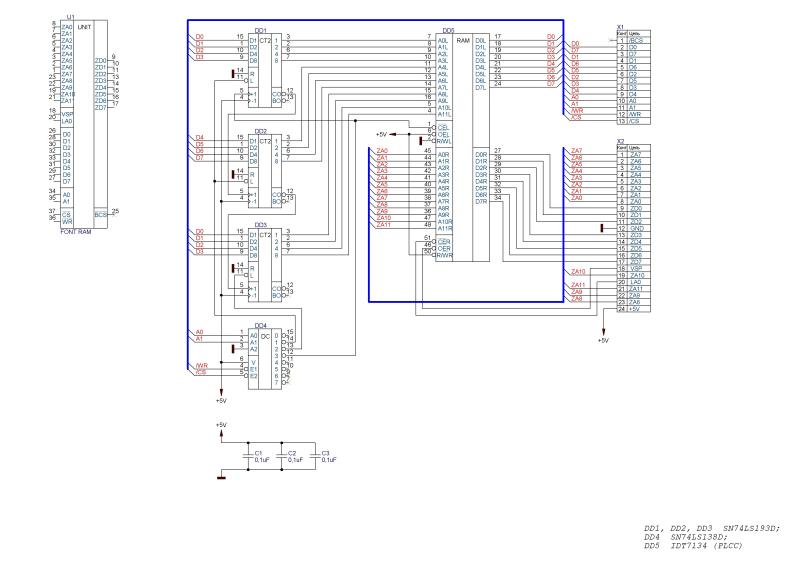
Task: Click capacitor C1 symbol
Action: tap(247, 457)
